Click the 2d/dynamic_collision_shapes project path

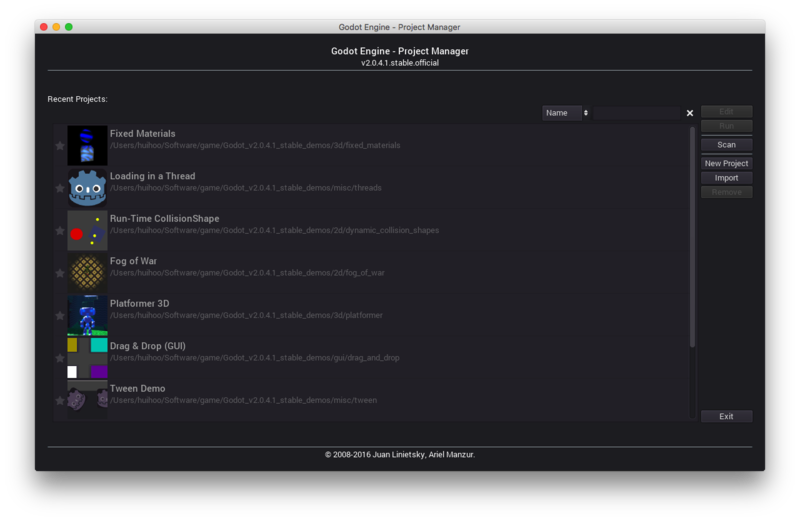(274, 230)
